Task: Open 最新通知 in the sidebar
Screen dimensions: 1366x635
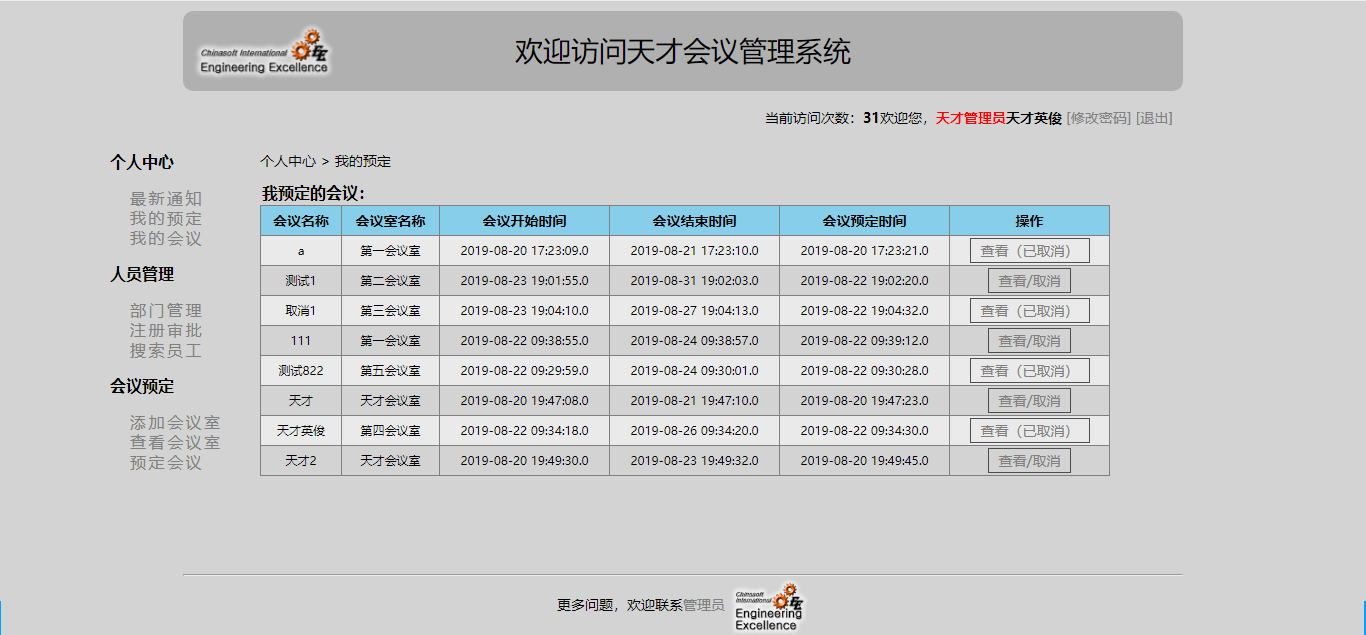Action: (164, 199)
